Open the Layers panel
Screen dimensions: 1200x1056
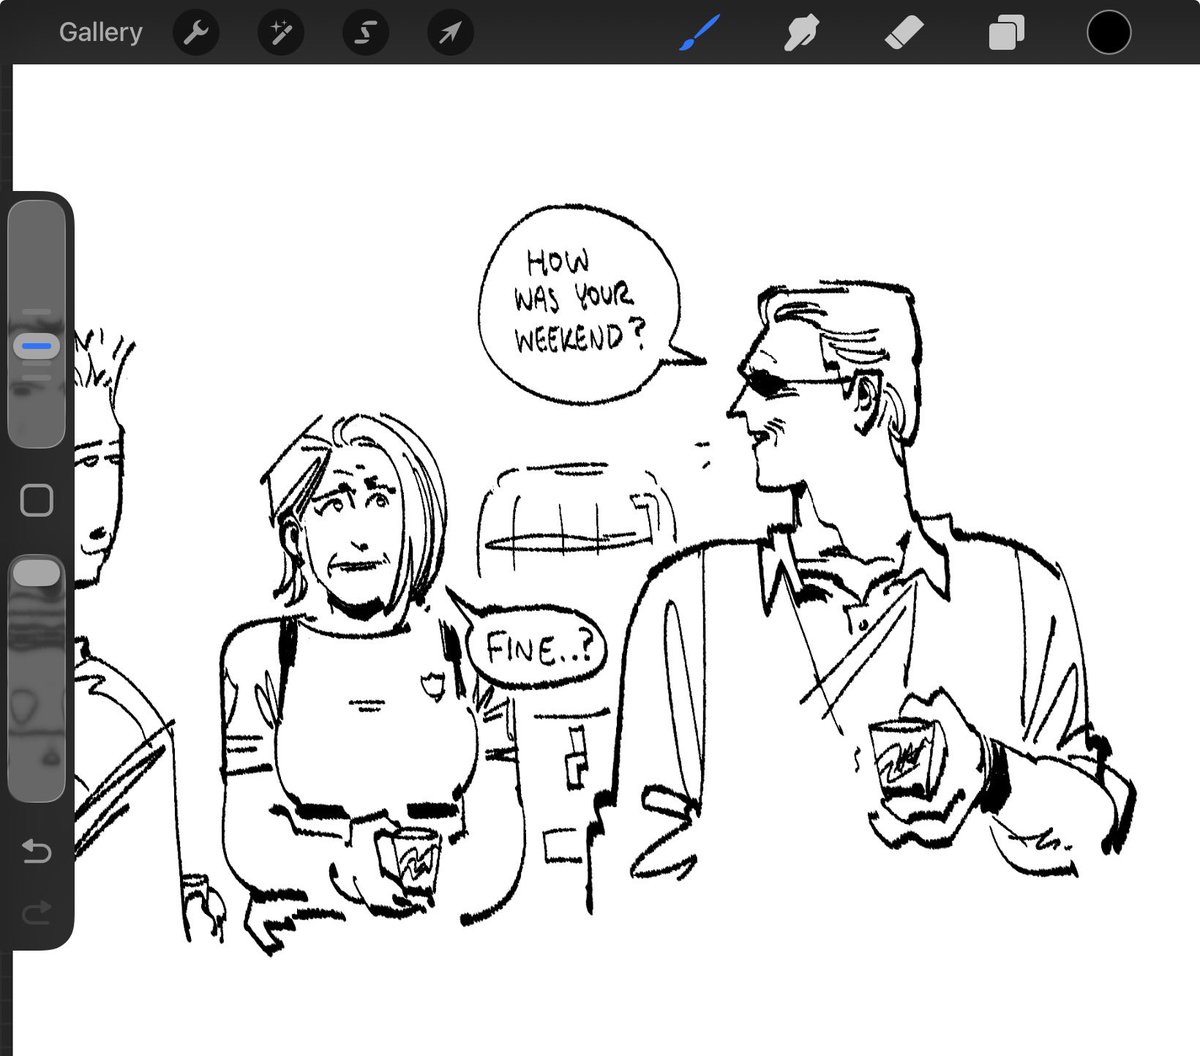pyautogui.click(x=1006, y=33)
